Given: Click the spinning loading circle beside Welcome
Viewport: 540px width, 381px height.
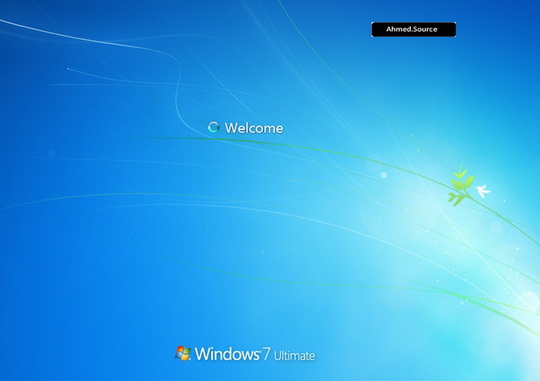Looking at the screenshot, I should tap(214, 127).
